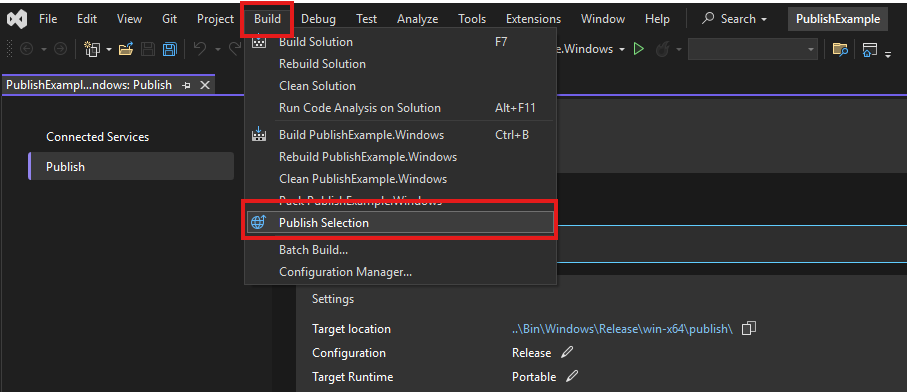Open the Extensions menu

click(x=533, y=19)
